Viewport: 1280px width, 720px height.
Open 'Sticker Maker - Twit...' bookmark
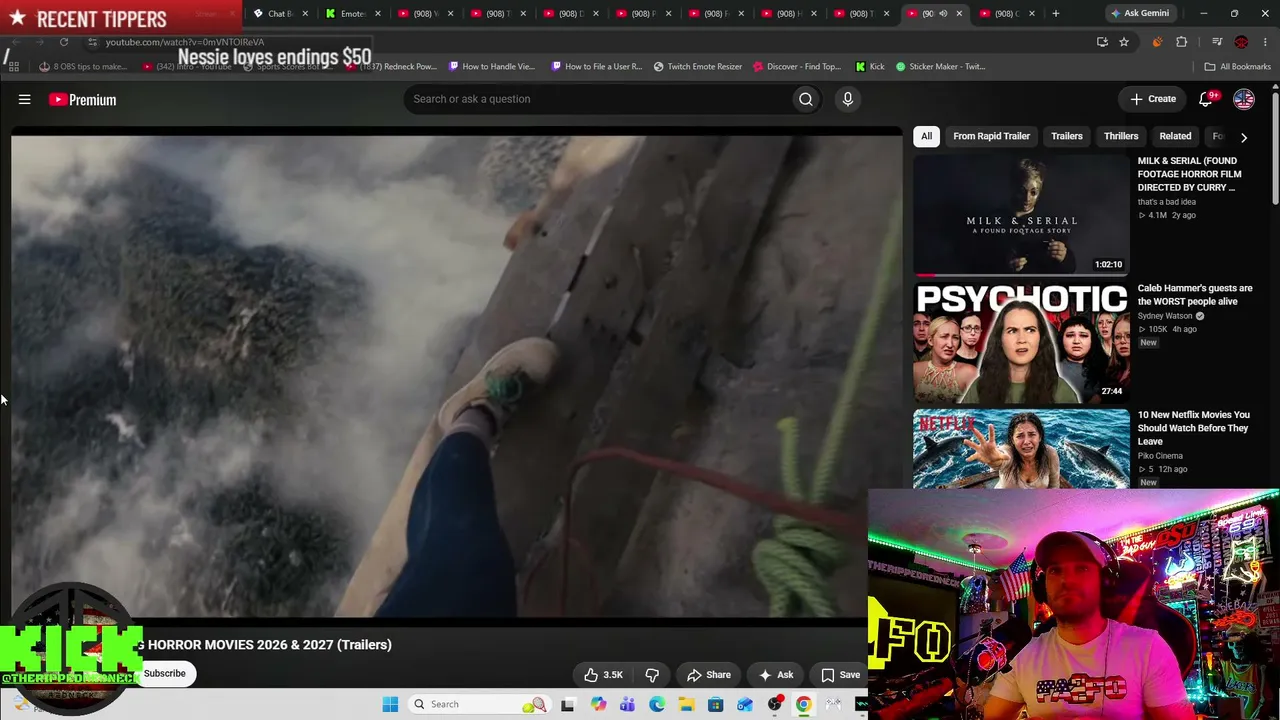point(941,67)
